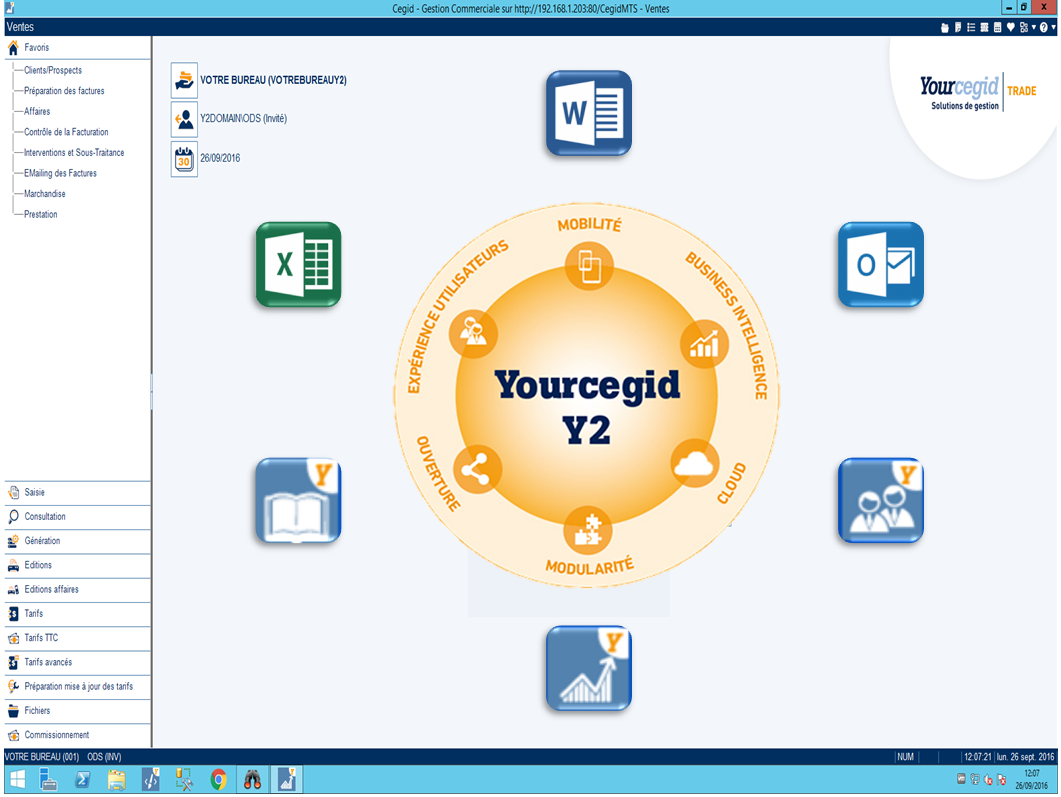Open the Tarifs avancés menu
This screenshot has width=1061, height=797.
(x=77, y=662)
